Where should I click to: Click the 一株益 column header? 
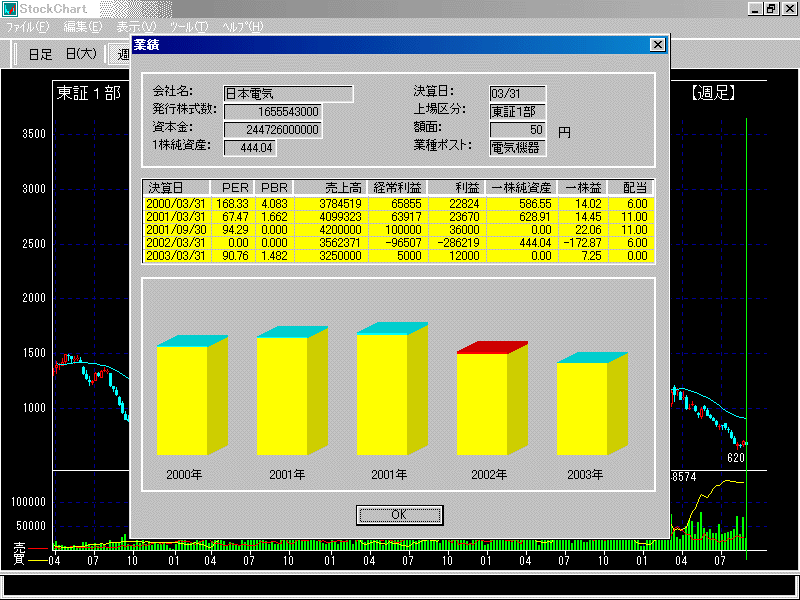[583, 188]
